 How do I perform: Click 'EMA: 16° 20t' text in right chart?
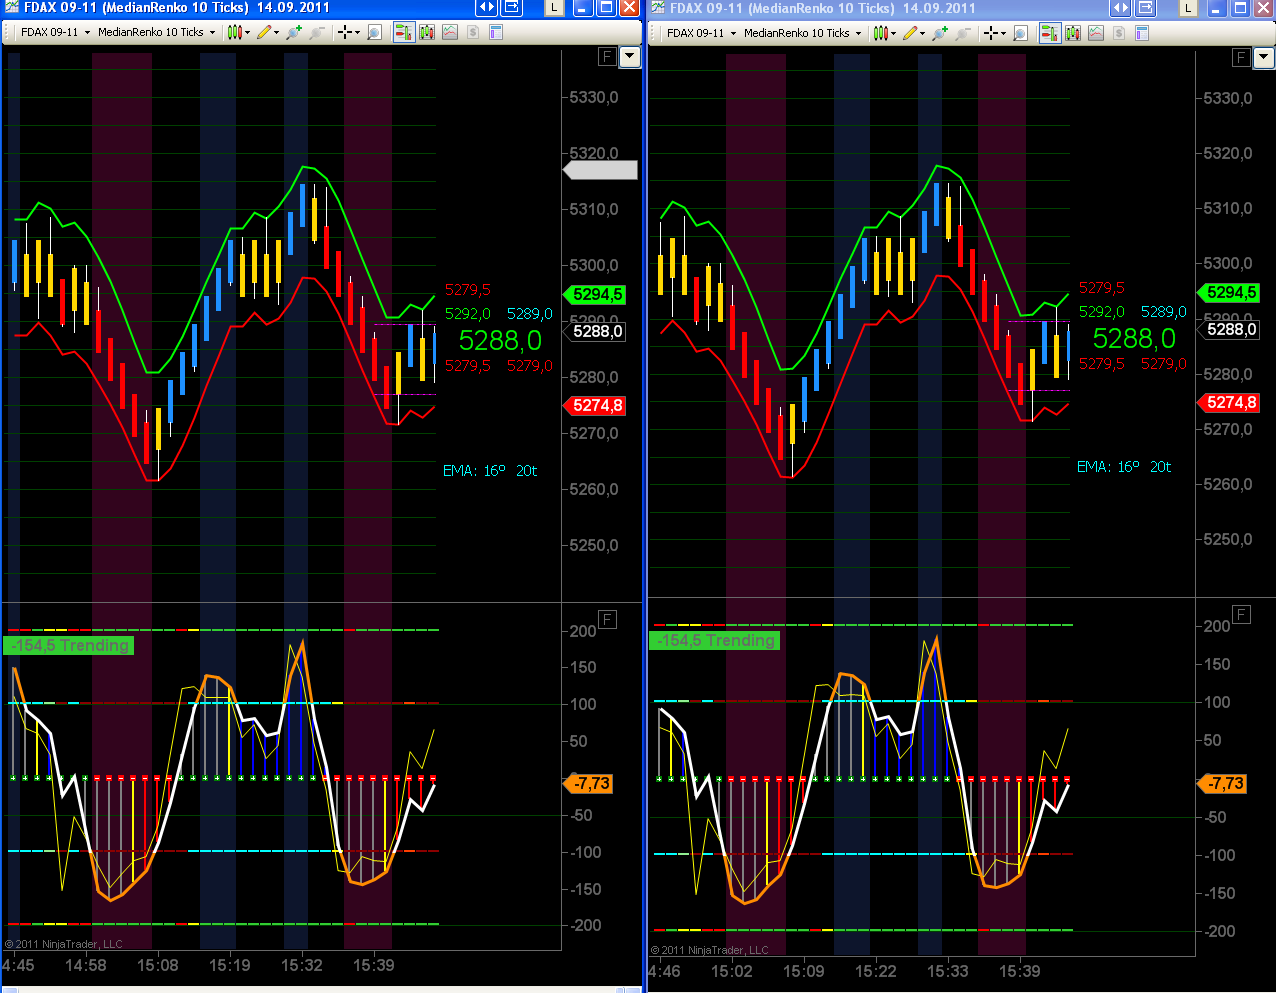[1124, 467]
